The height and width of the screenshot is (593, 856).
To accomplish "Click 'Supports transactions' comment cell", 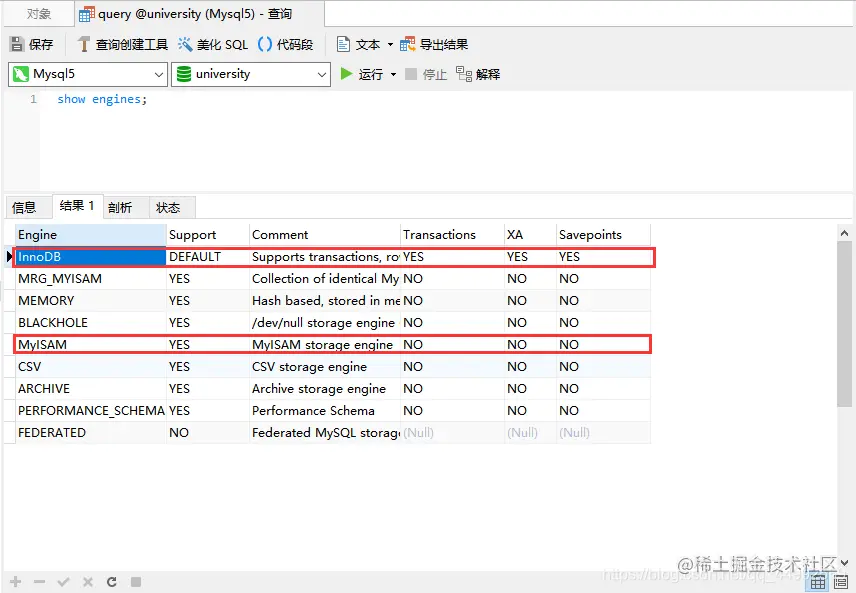I will [325, 257].
